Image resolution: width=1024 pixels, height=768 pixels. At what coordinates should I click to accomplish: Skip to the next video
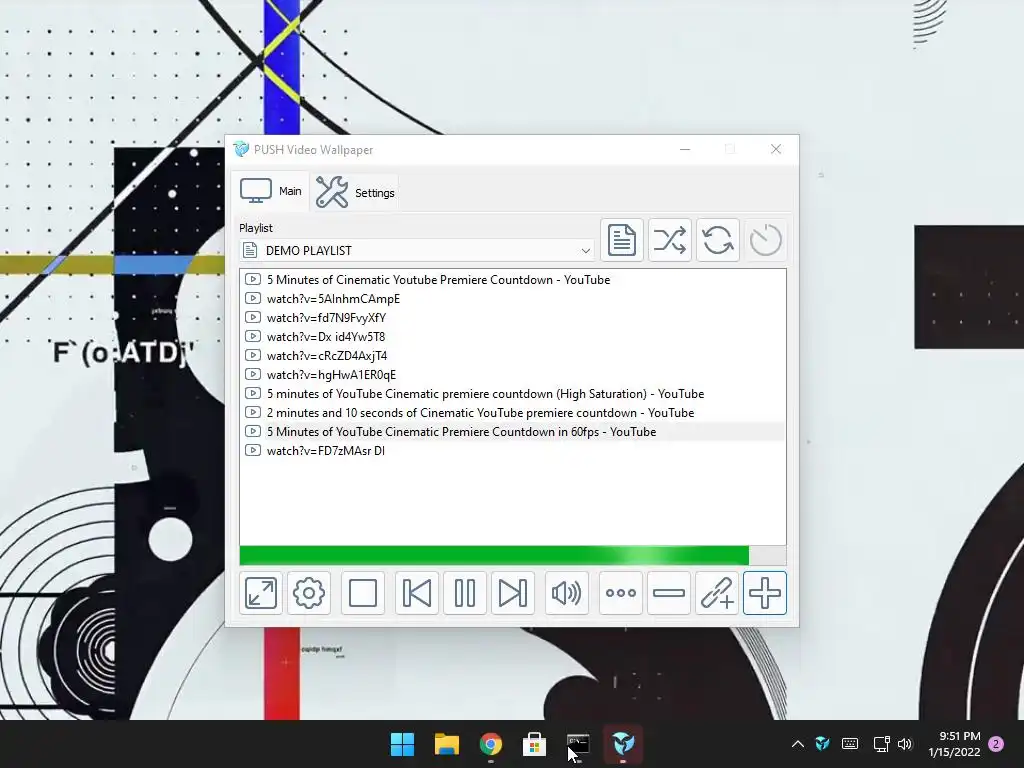(513, 593)
